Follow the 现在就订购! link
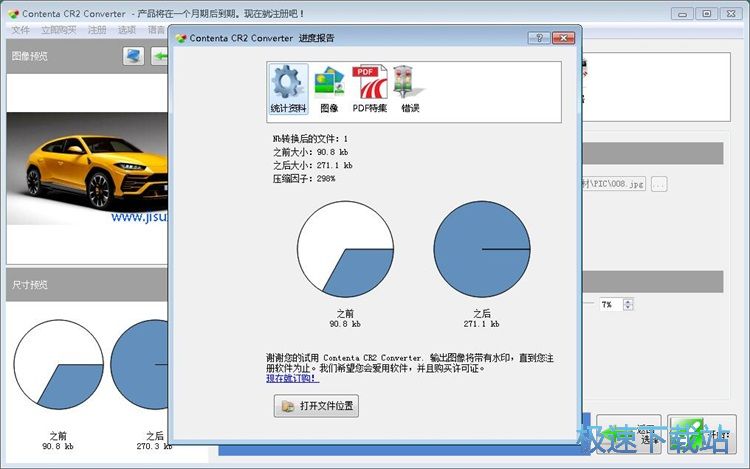Viewport: 750px width, 469px height. pos(292,379)
